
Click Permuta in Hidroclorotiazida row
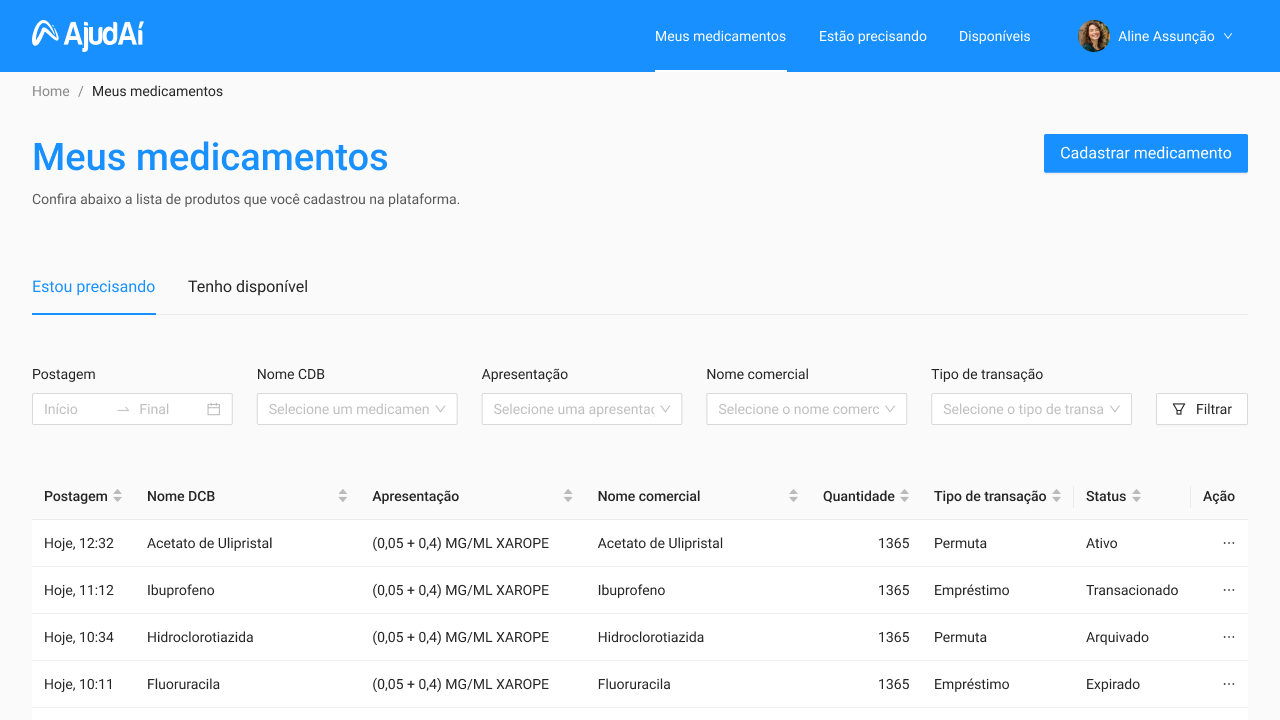pos(960,637)
